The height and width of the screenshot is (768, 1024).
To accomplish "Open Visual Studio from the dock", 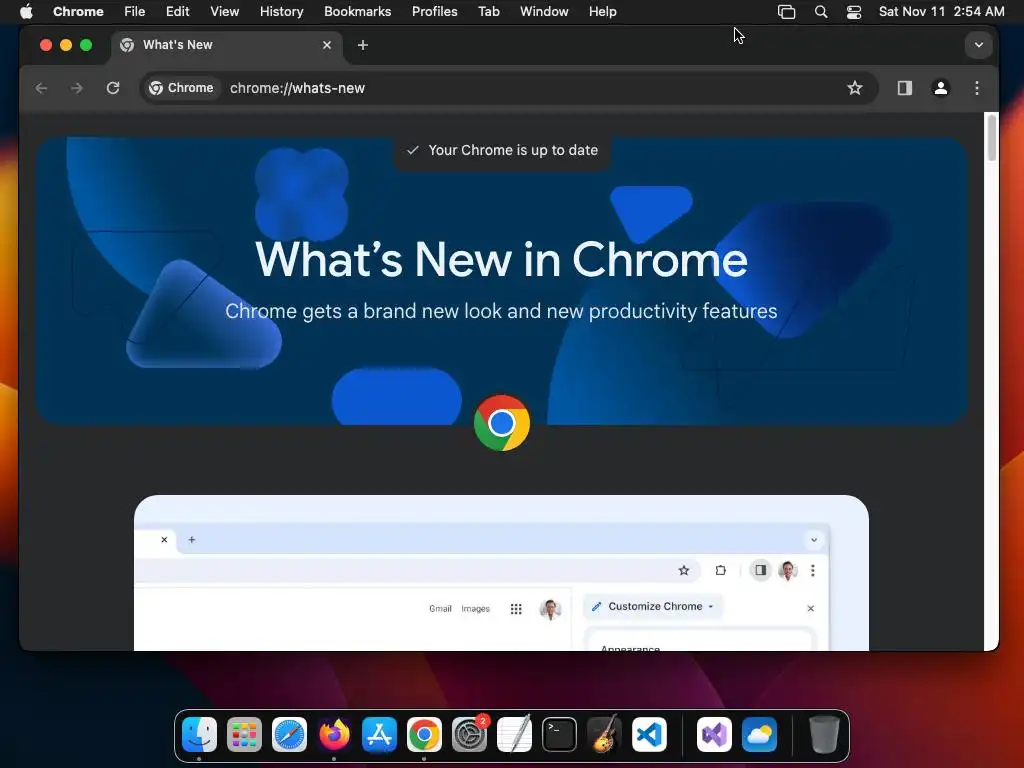I will pyautogui.click(x=714, y=735).
